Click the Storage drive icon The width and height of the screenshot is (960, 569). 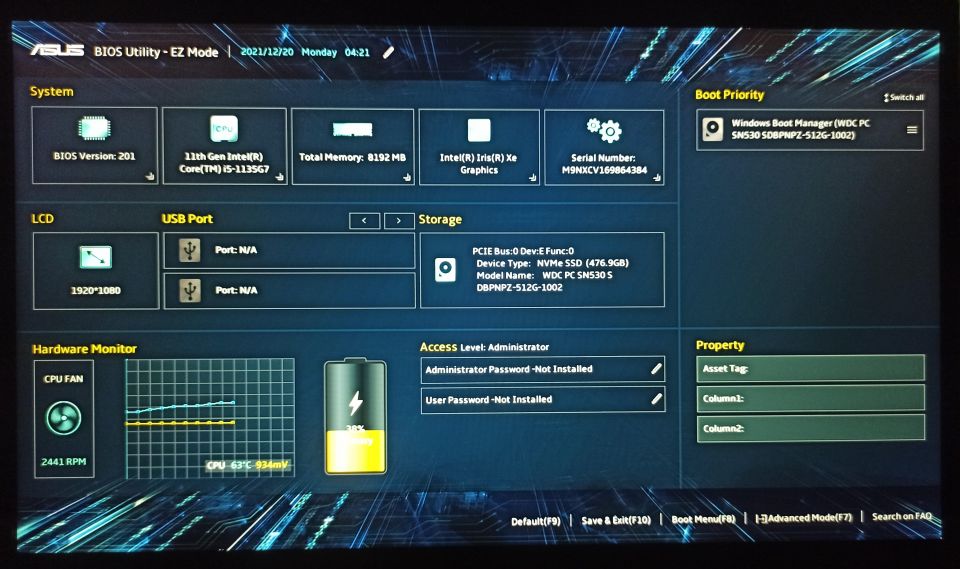click(x=445, y=269)
